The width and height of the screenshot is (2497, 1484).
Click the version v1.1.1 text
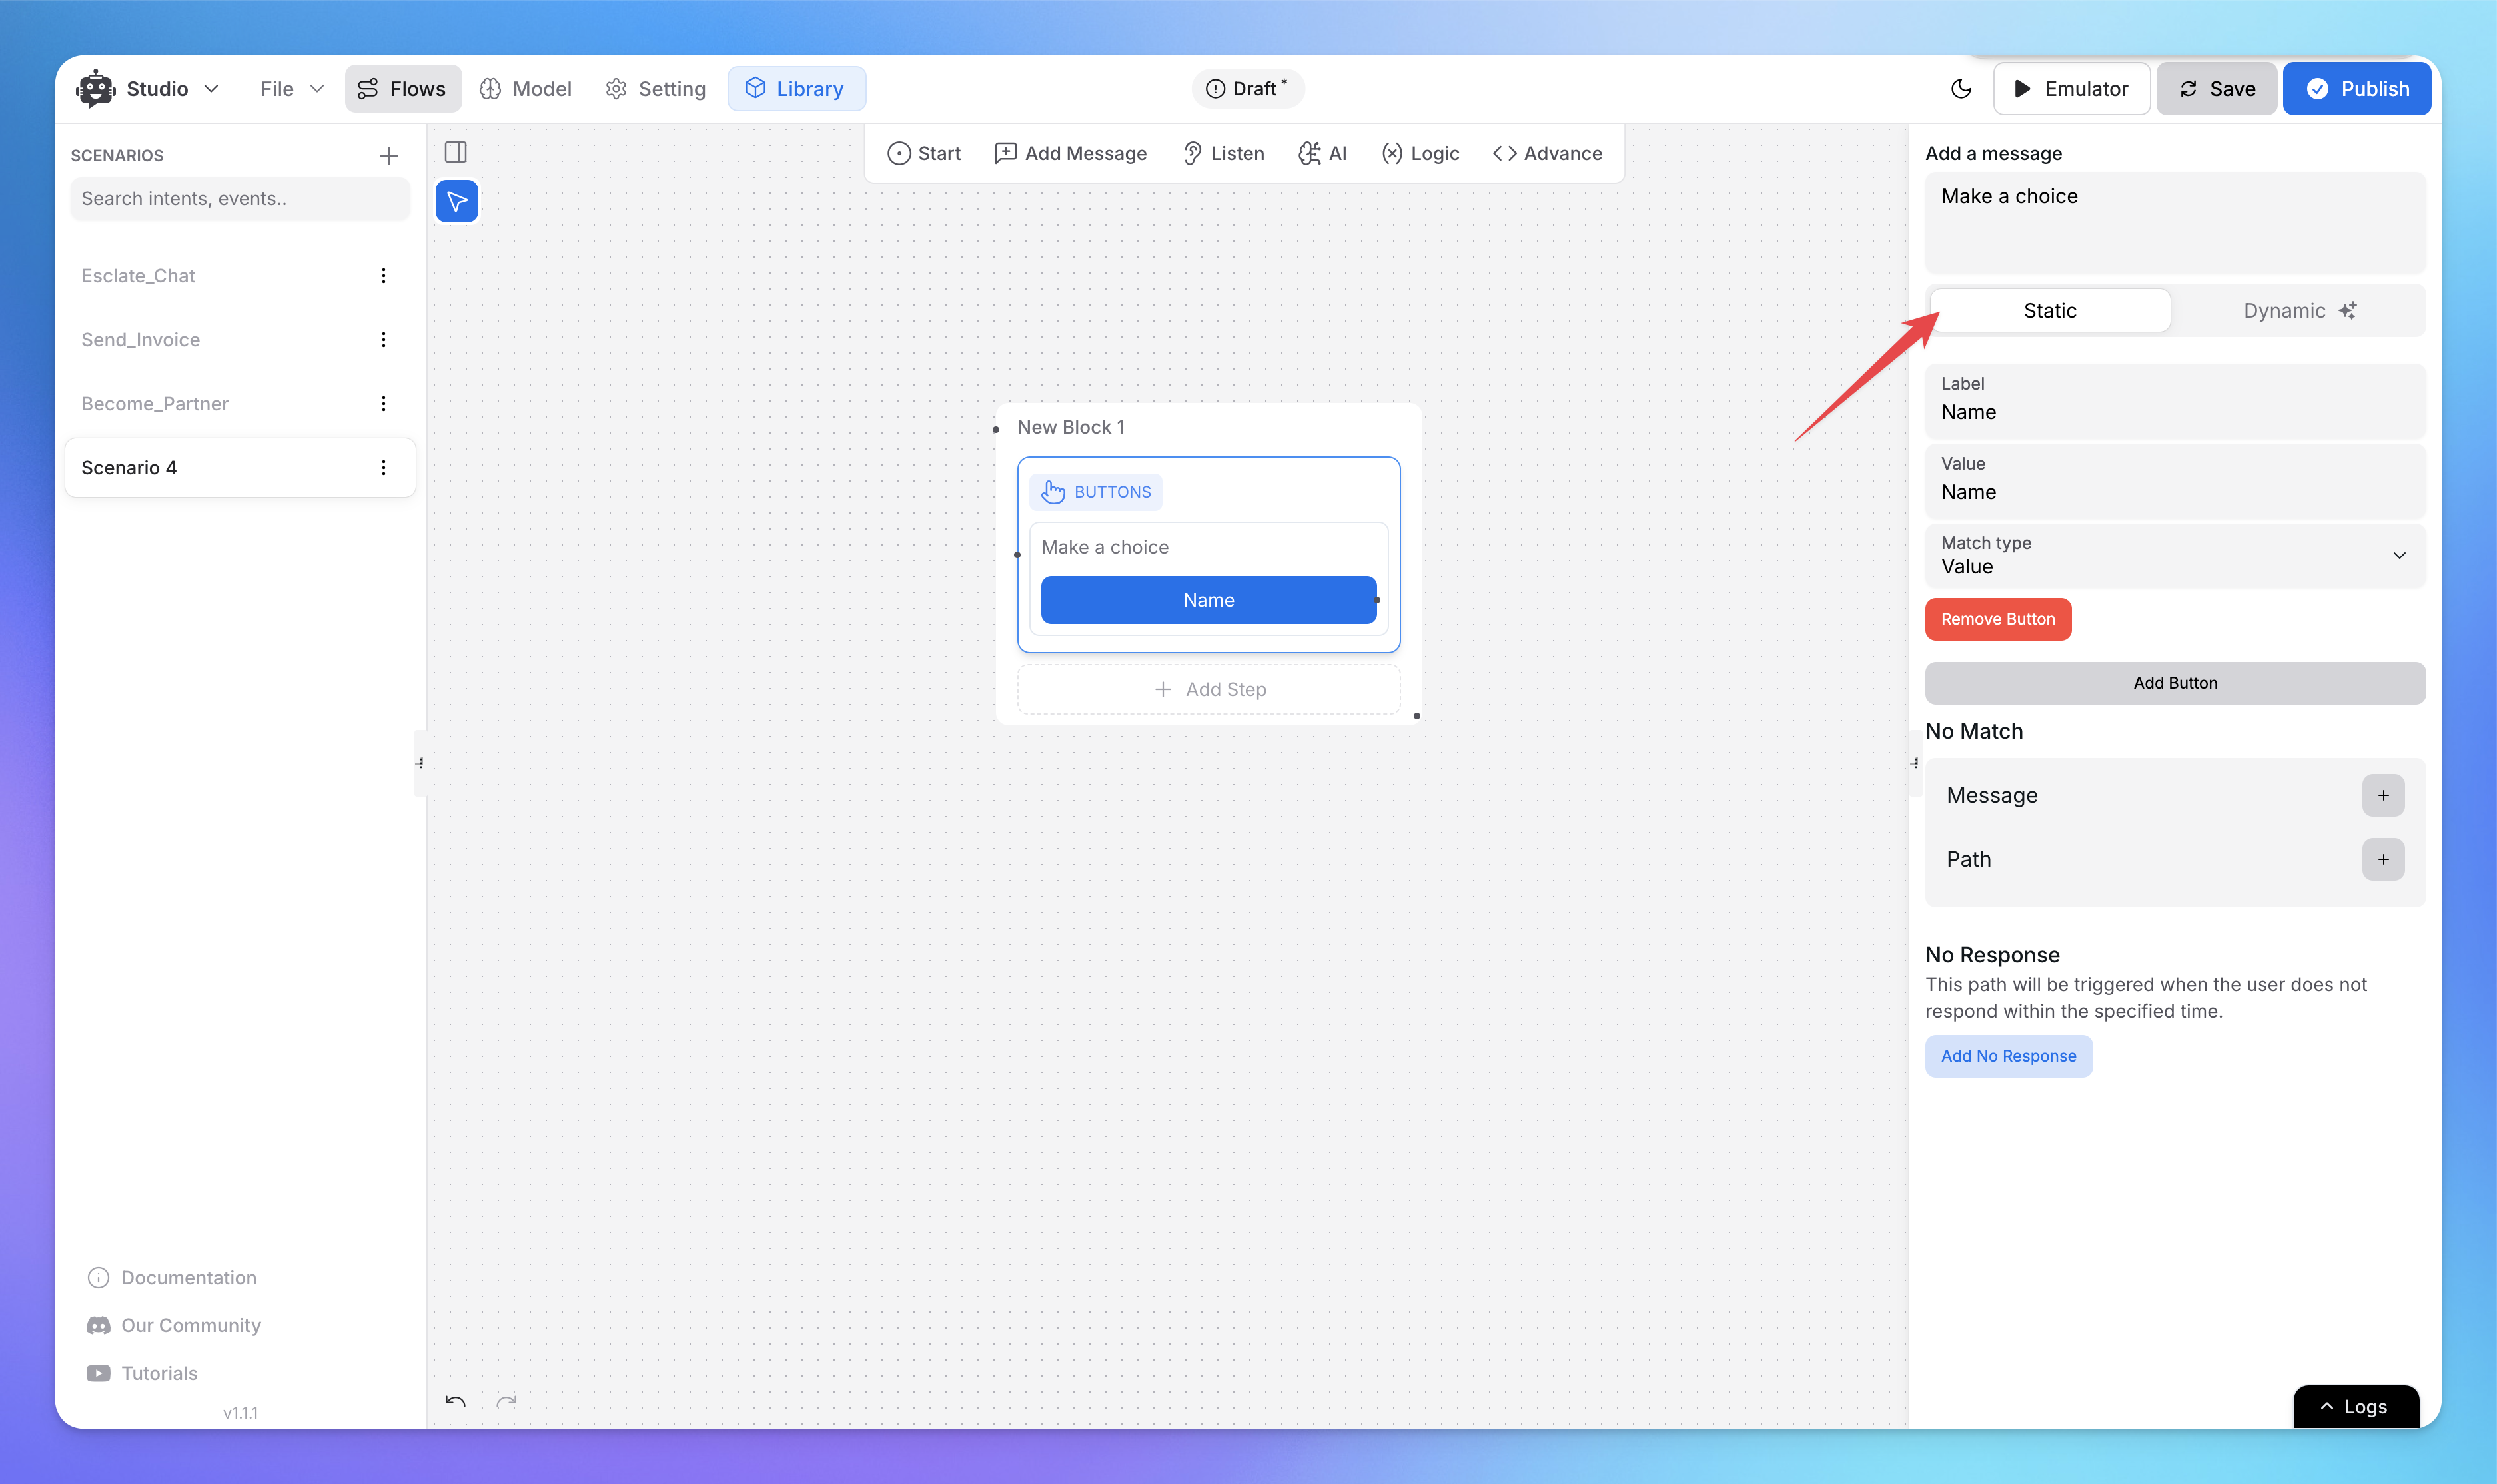[x=240, y=1413]
